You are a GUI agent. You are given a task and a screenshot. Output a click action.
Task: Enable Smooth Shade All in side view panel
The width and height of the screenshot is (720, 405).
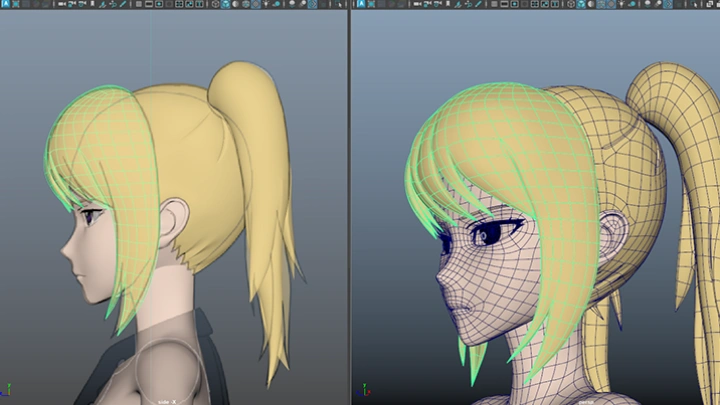(225, 4)
